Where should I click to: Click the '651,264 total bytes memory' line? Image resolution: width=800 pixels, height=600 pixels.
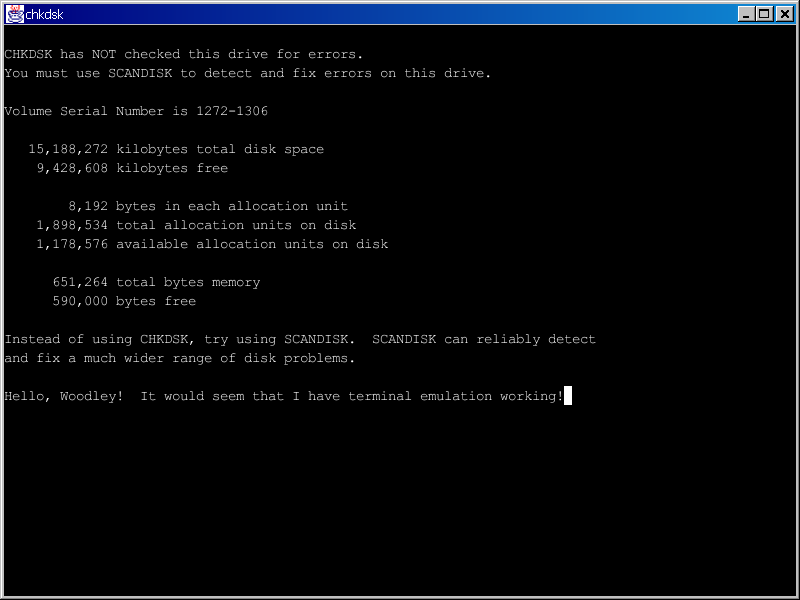point(156,282)
